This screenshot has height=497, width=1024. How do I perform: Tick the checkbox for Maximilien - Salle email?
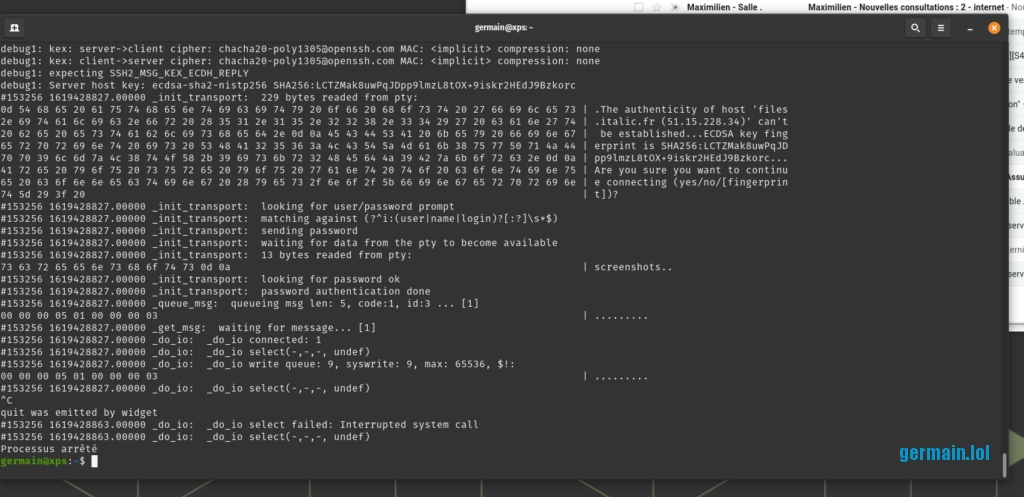click(x=639, y=6)
